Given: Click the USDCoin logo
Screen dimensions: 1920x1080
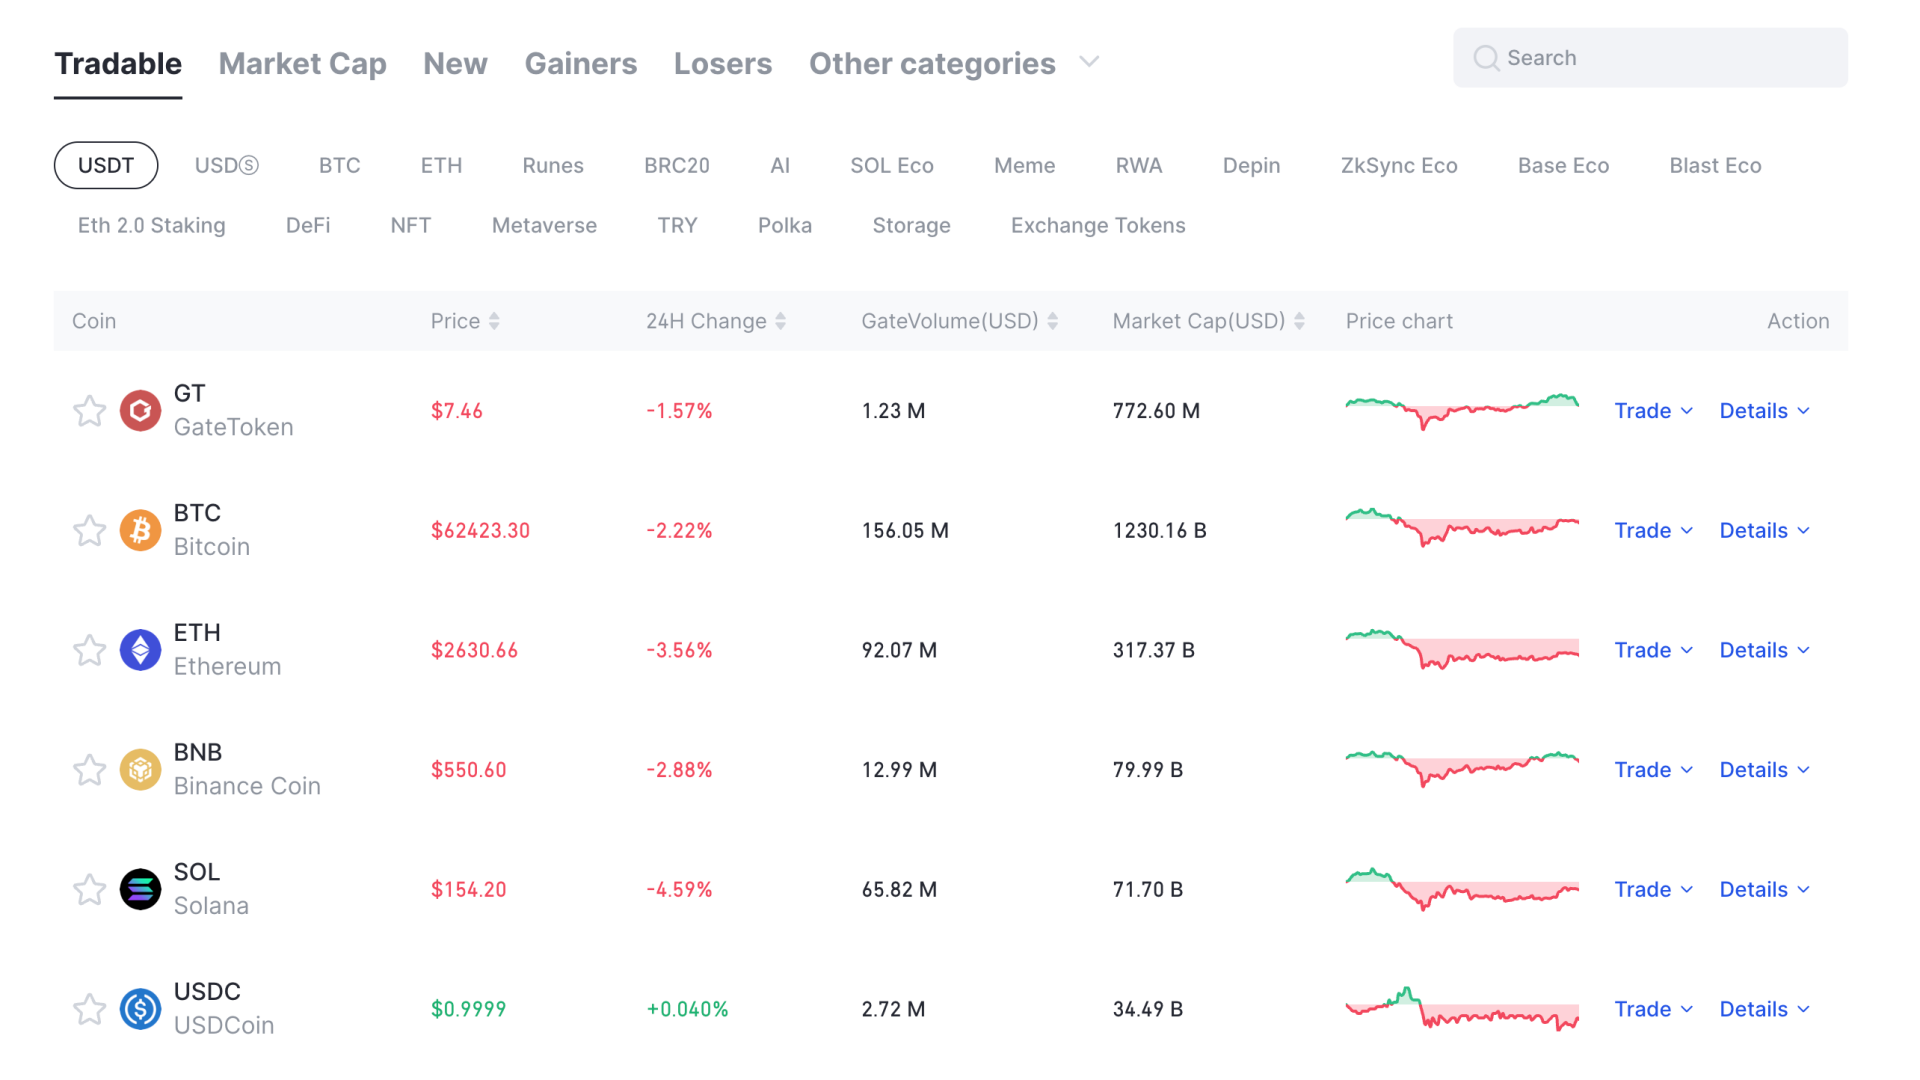Looking at the screenshot, I should [x=140, y=1009].
